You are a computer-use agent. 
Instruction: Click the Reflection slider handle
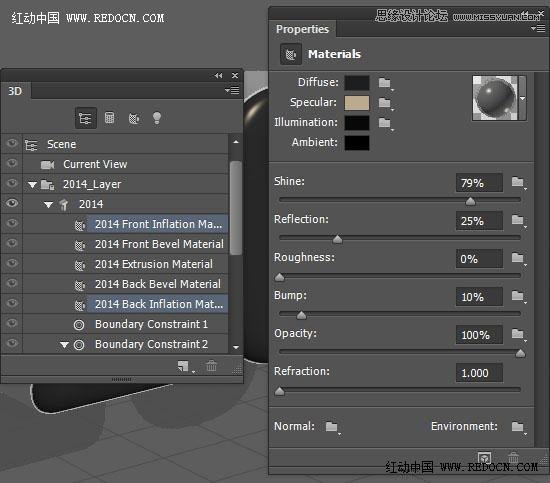pyautogui.click(x=337, y=239)
